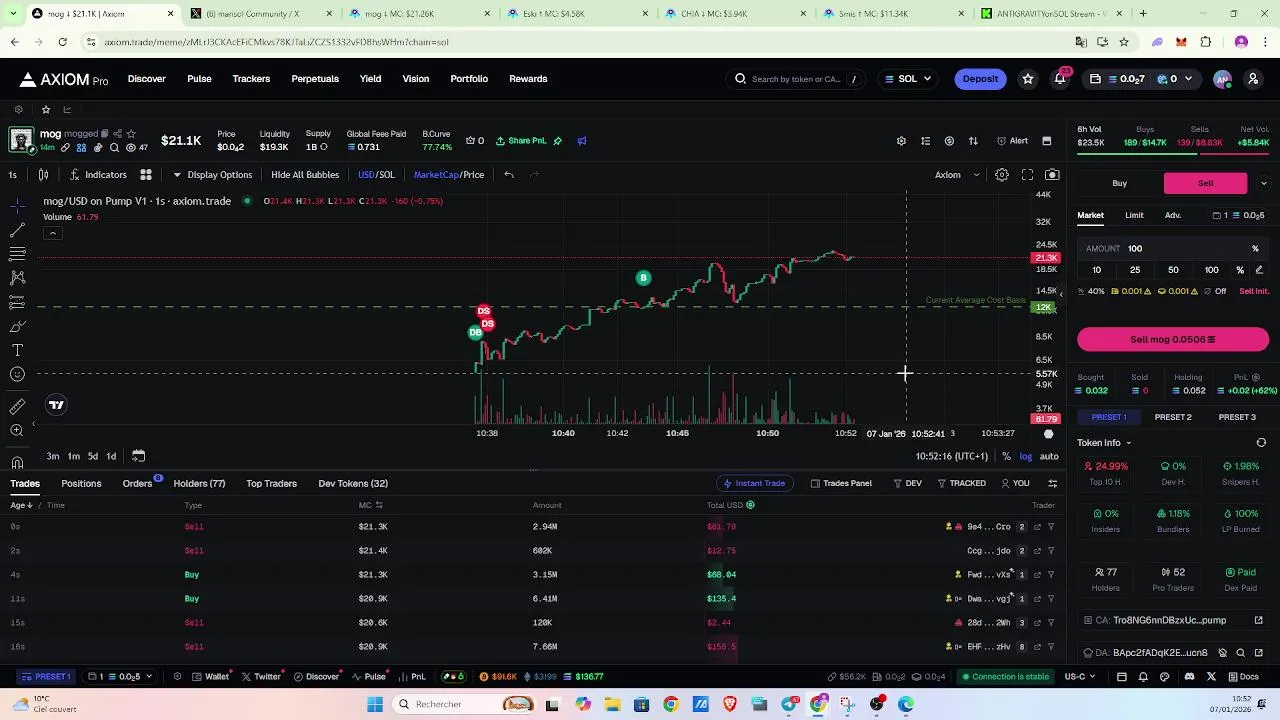Open the US-C region dropdown

(1080, 677)
